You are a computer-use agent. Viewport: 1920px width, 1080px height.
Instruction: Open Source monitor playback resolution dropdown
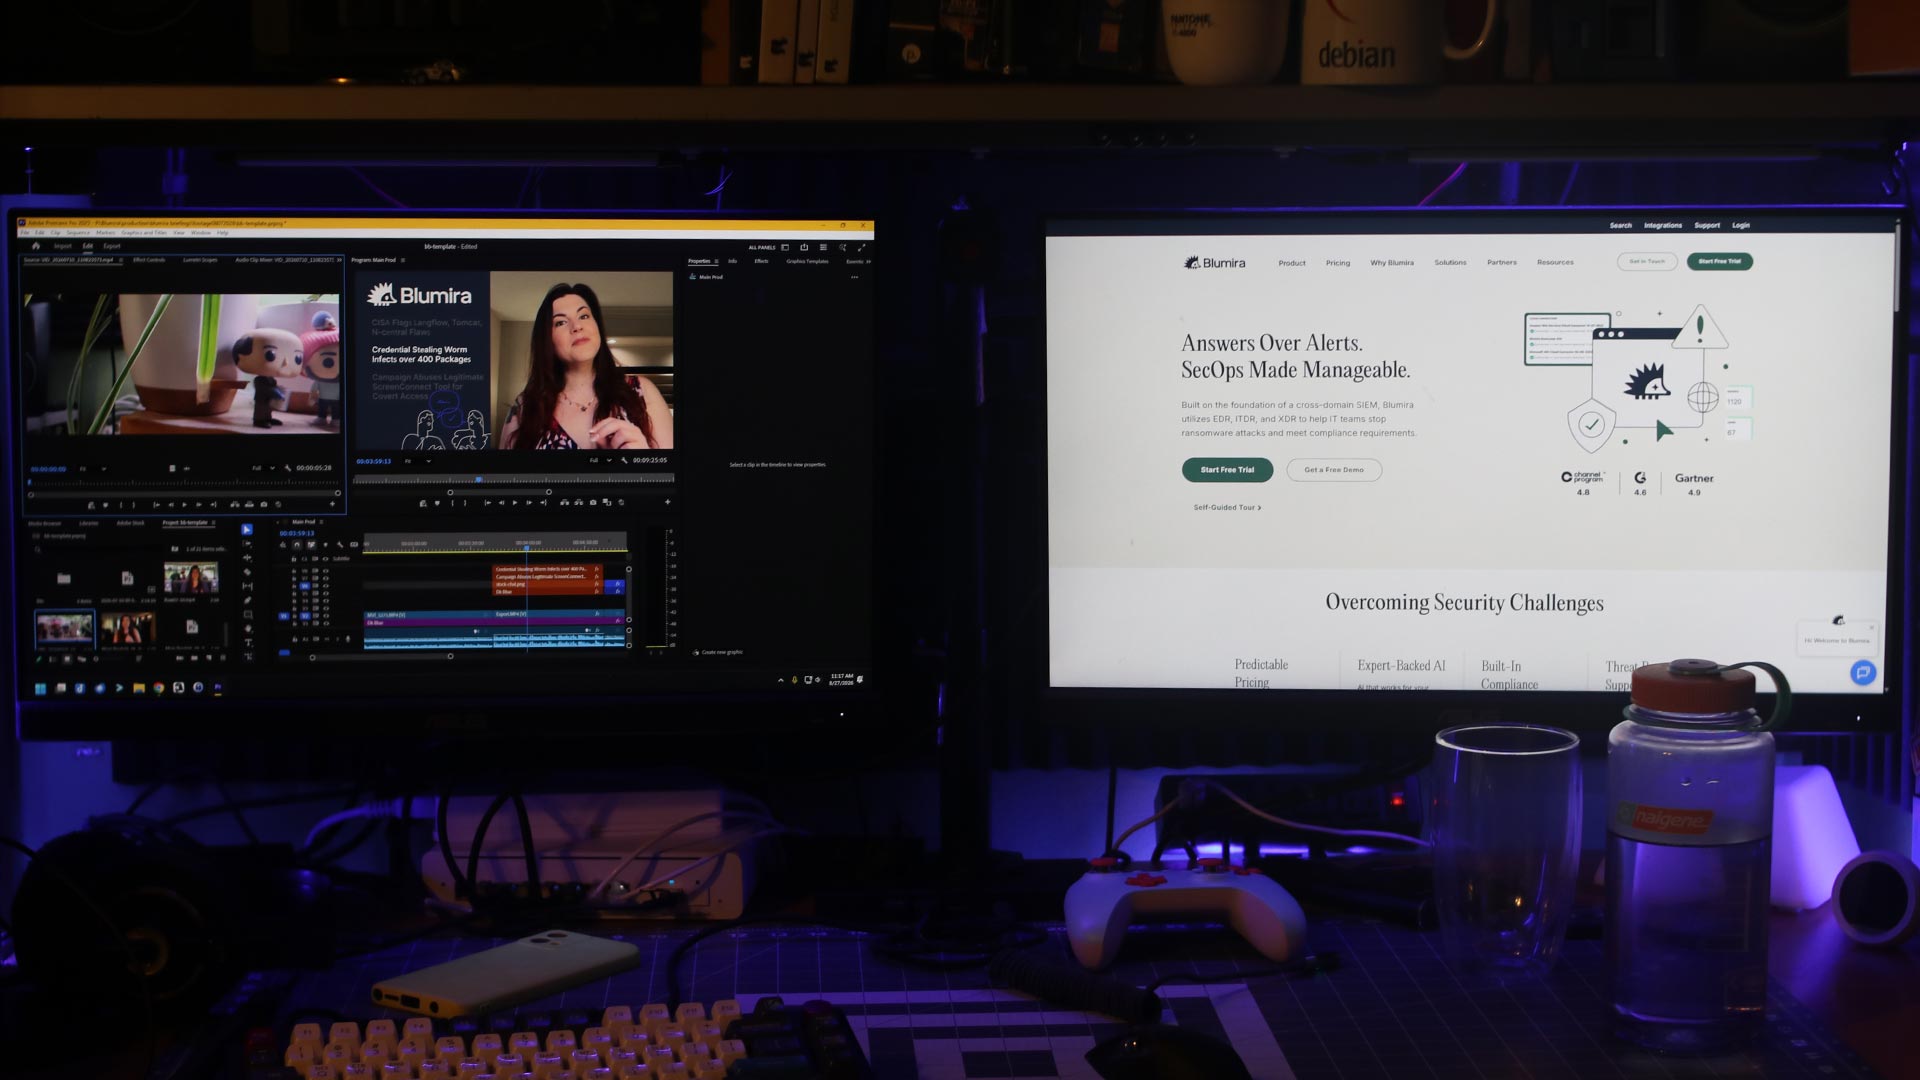click(x=264, y=468)
